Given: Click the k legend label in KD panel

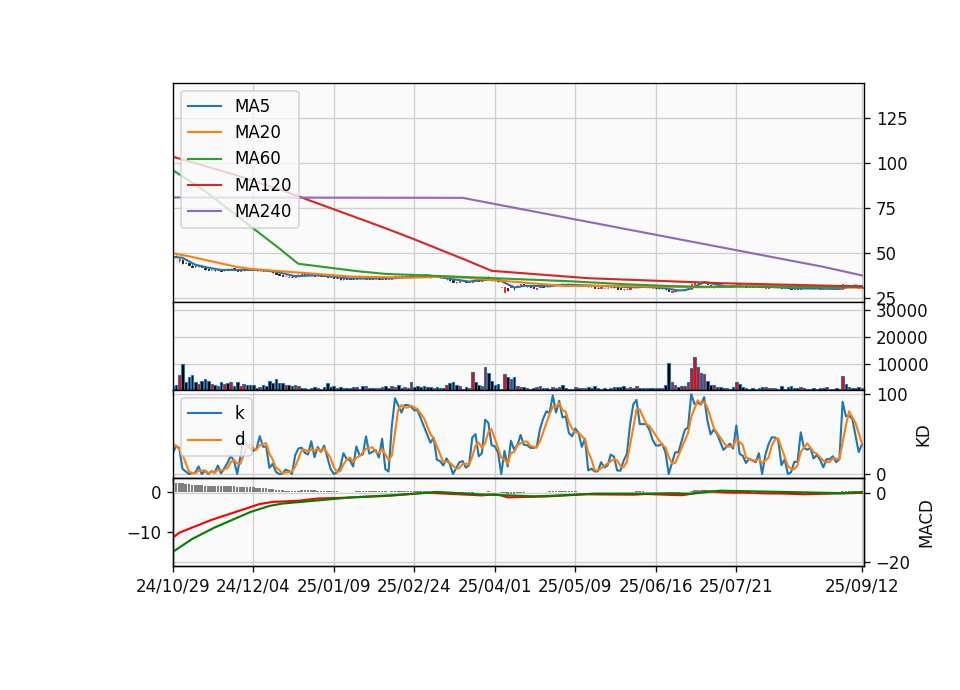Looking at the screenshot, I should coord(239,413).
